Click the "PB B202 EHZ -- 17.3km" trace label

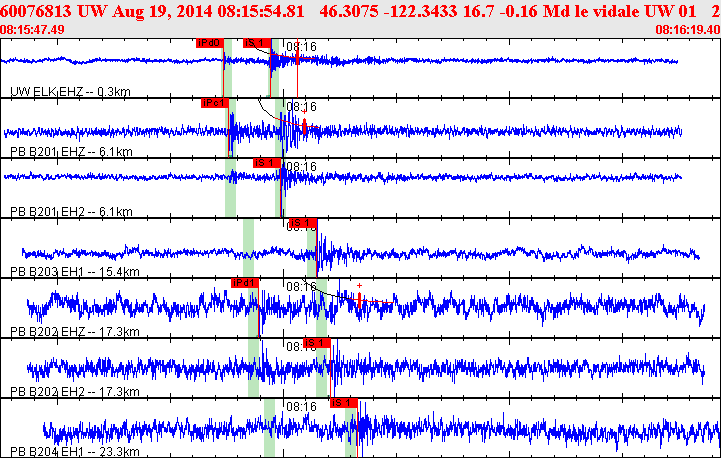pyautogui.click(x=74, y=332)
